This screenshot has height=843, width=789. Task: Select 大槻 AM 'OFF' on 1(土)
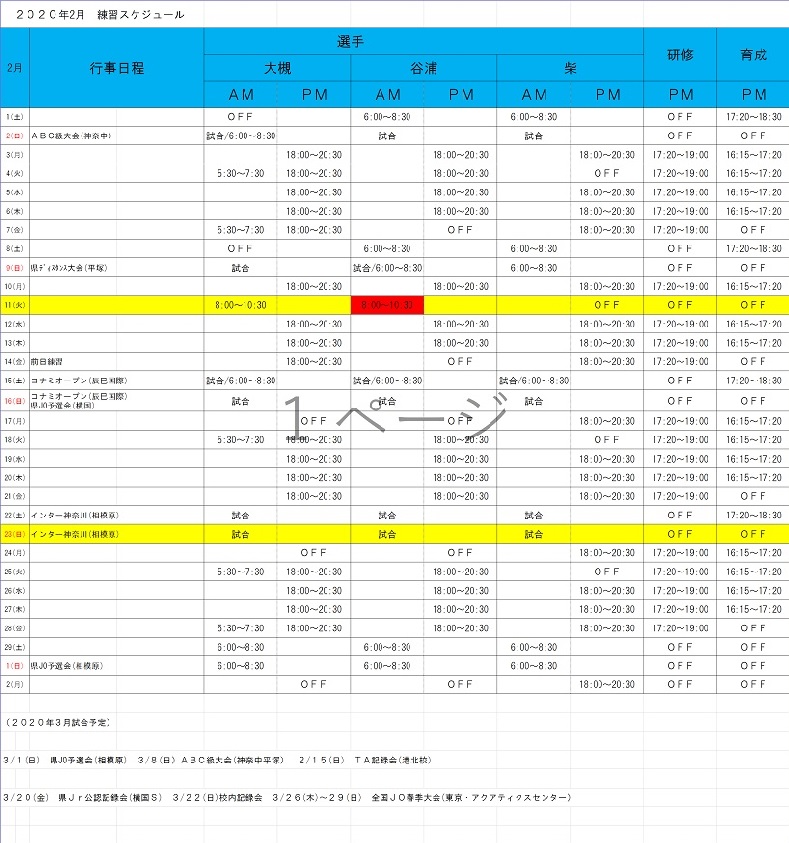pos(240,117)
